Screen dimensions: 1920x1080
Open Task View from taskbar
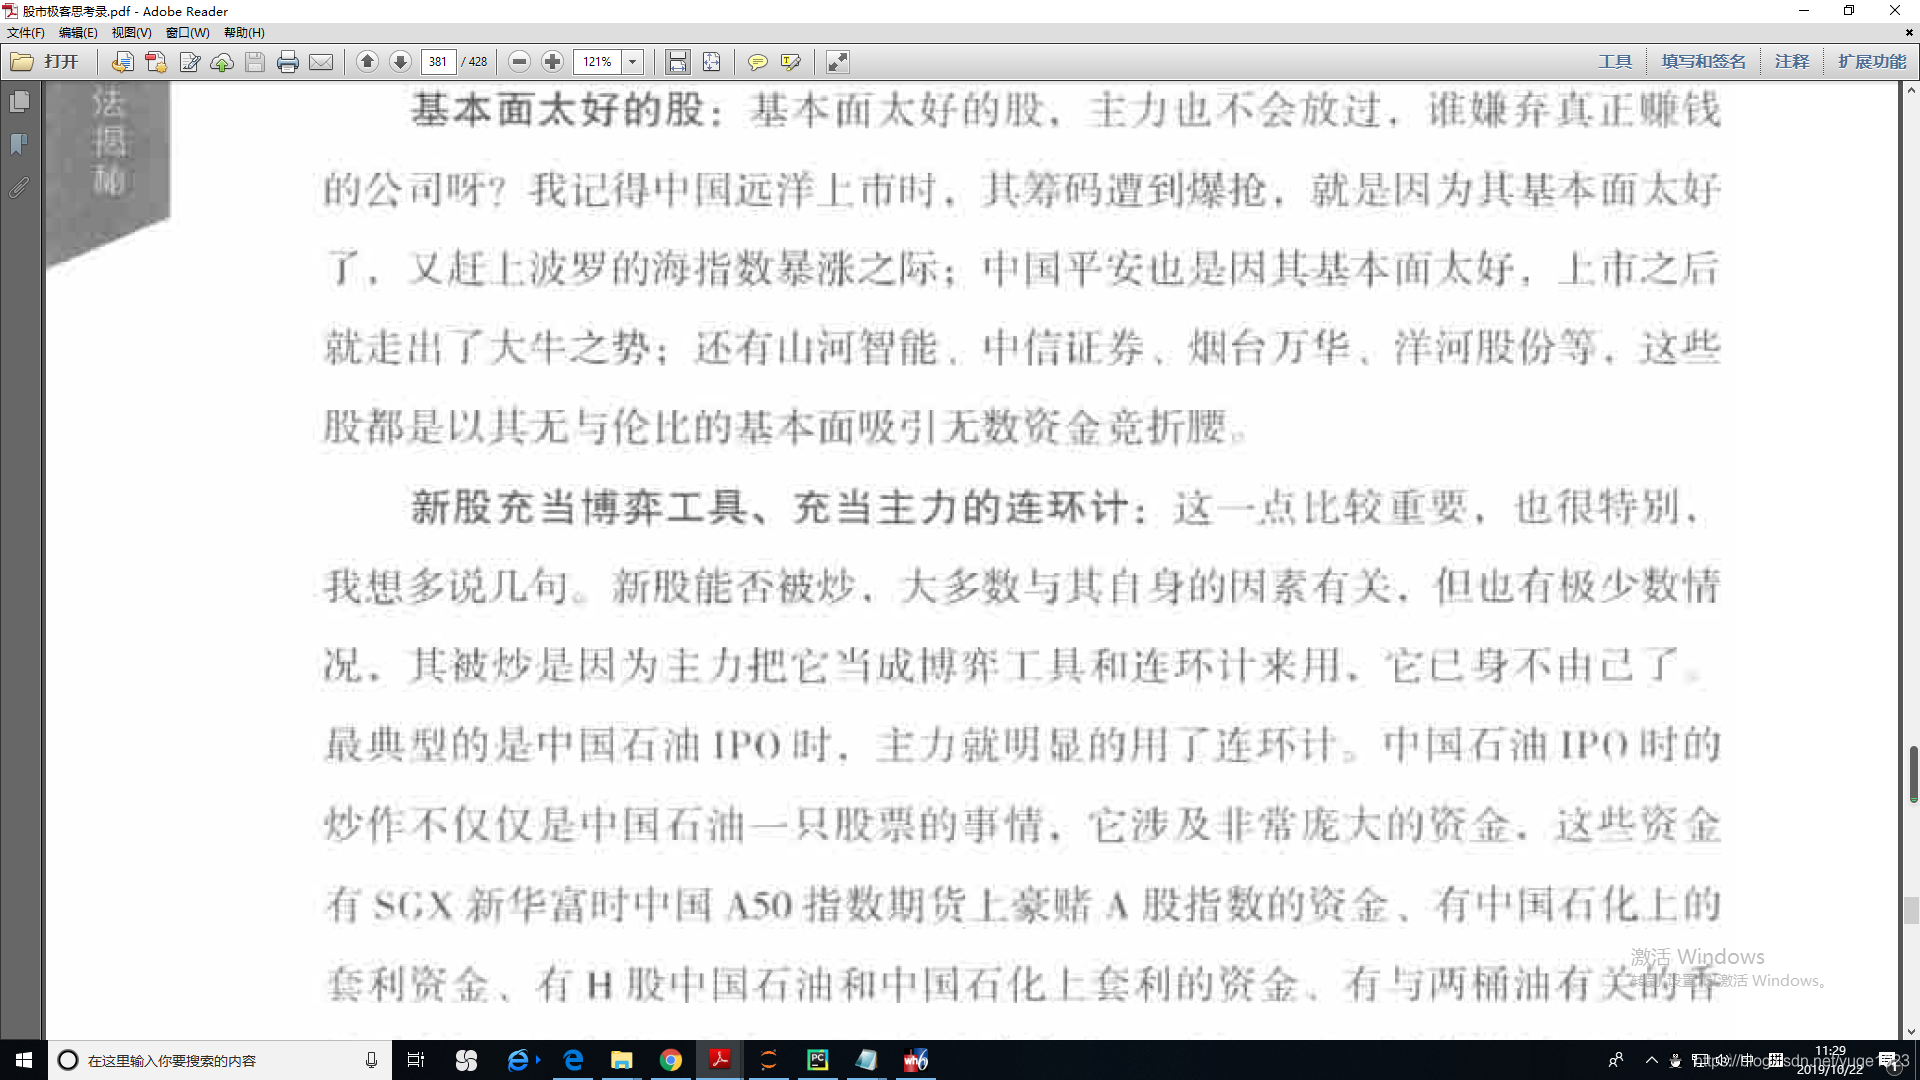pos(416,1060)
